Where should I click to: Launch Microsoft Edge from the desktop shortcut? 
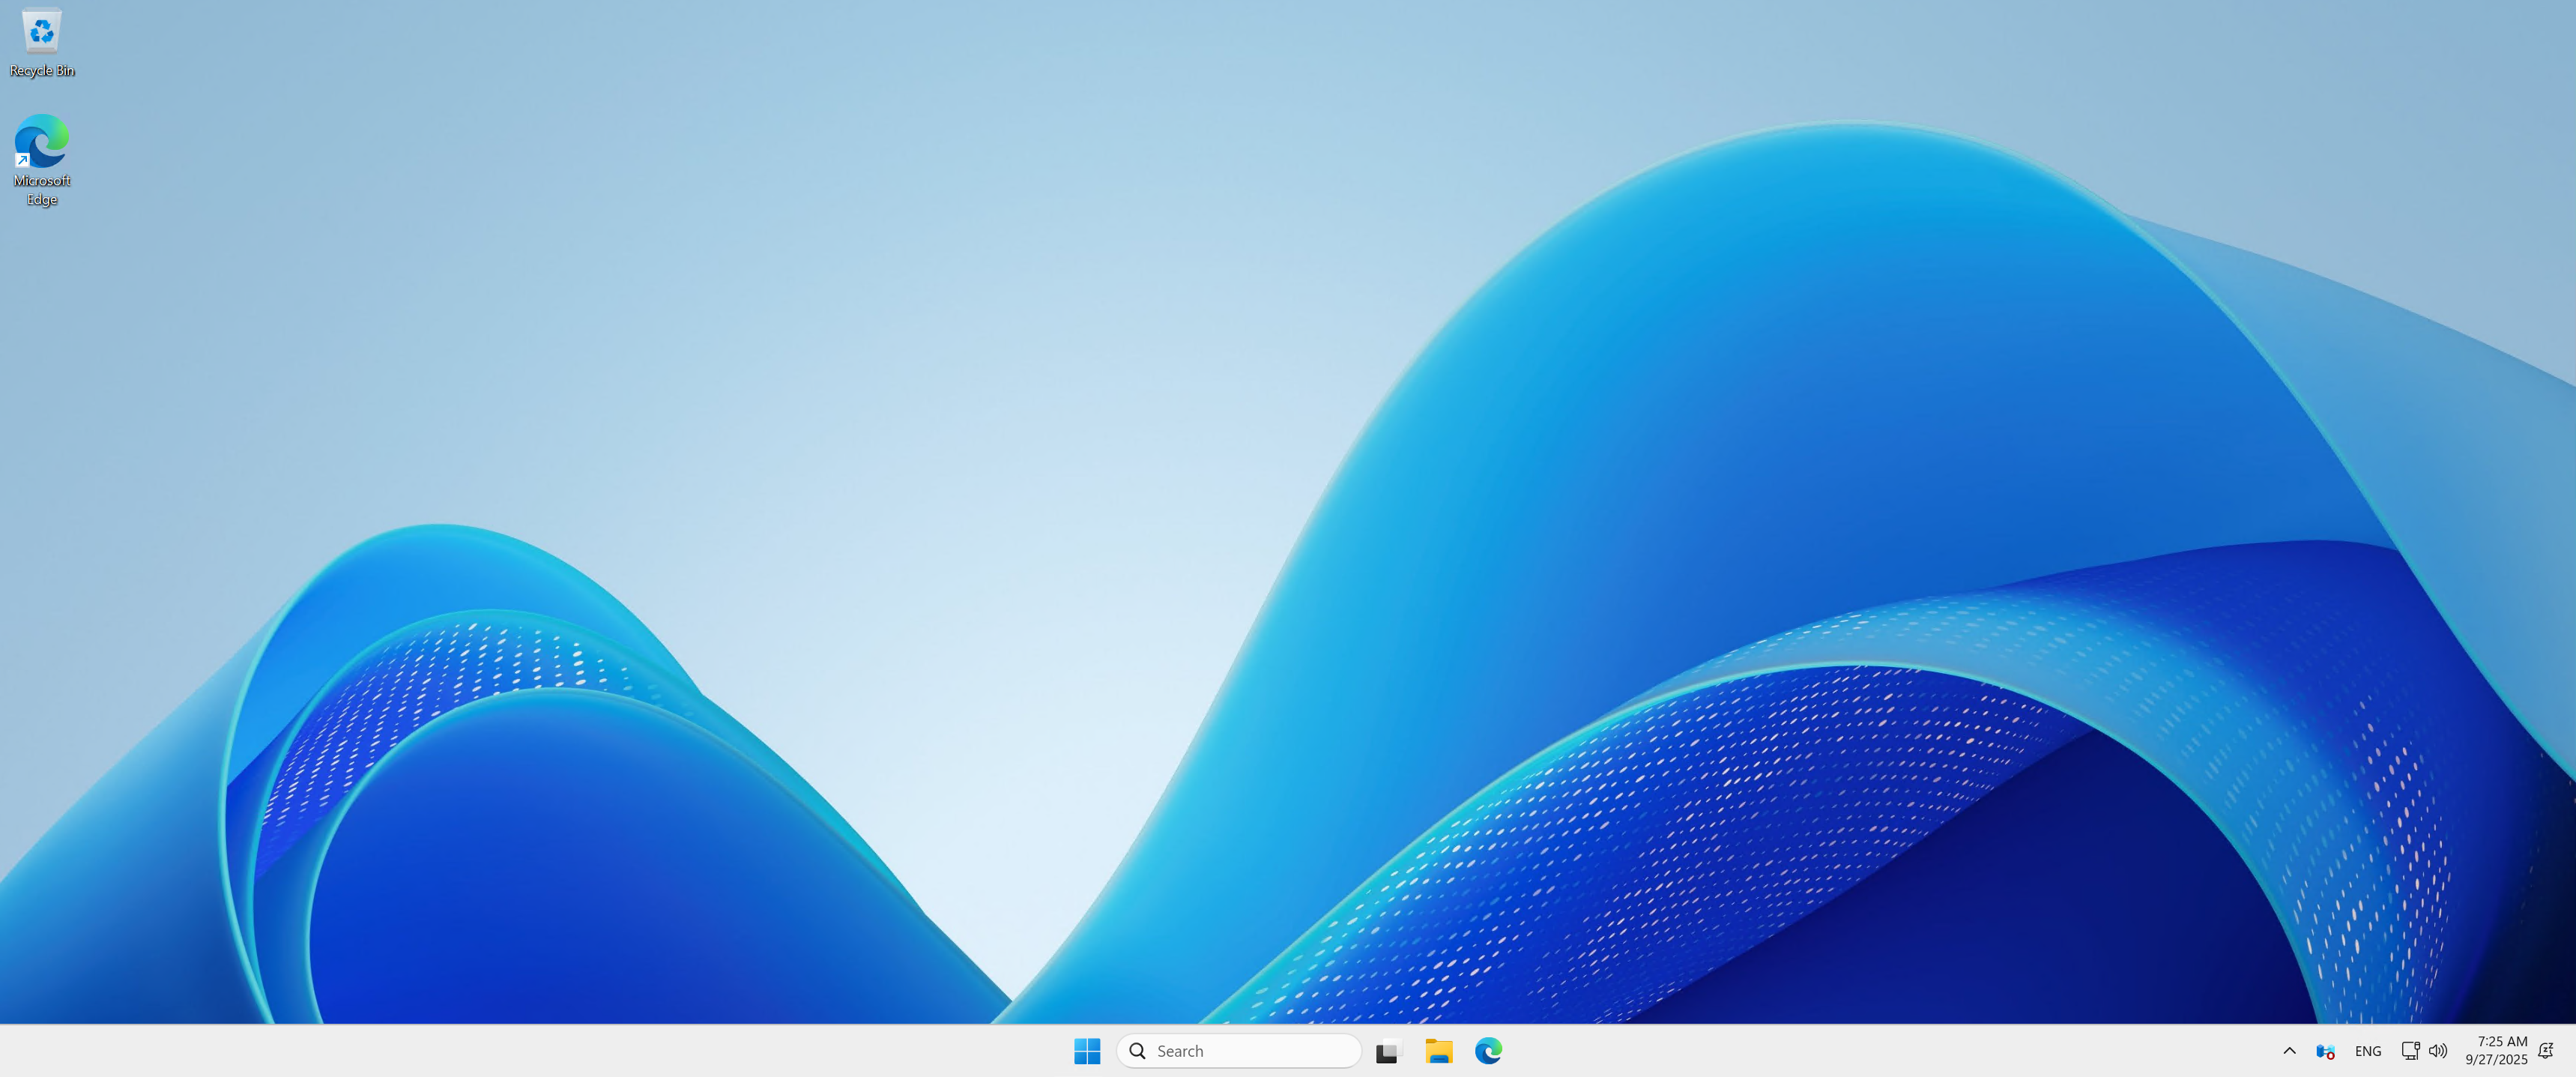(41, 140)
